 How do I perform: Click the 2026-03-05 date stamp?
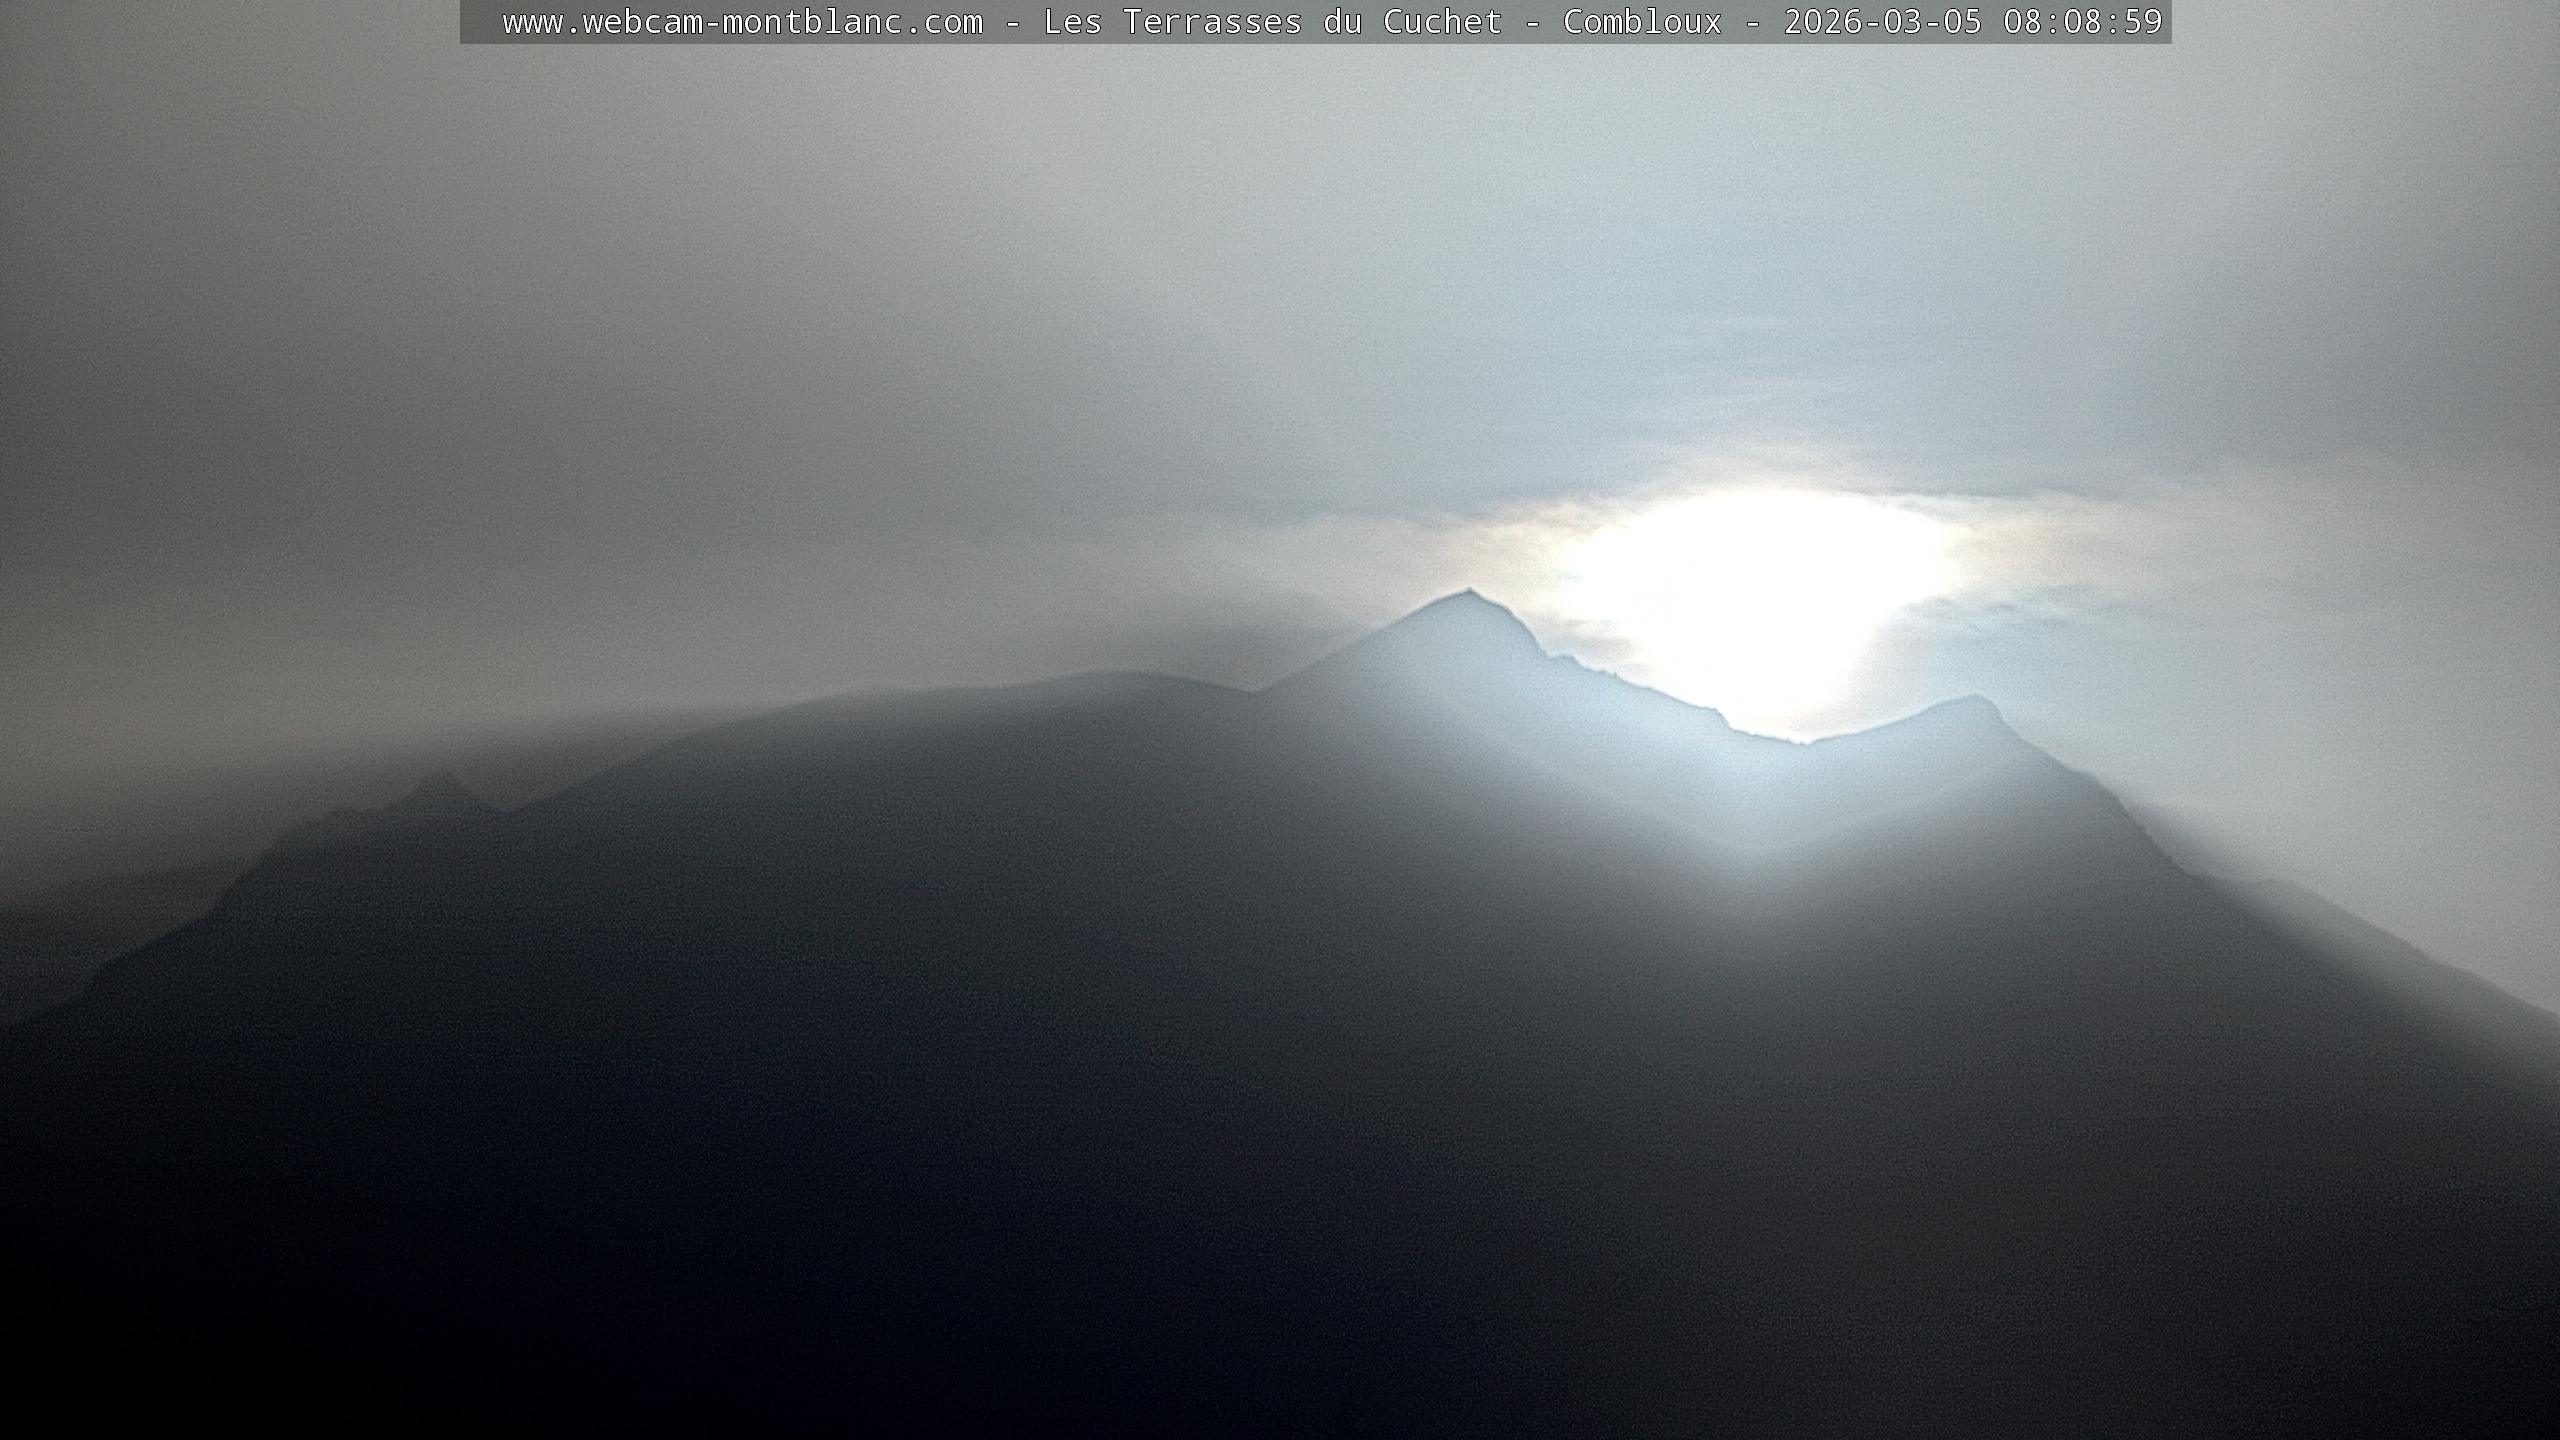click(1882, 22)
